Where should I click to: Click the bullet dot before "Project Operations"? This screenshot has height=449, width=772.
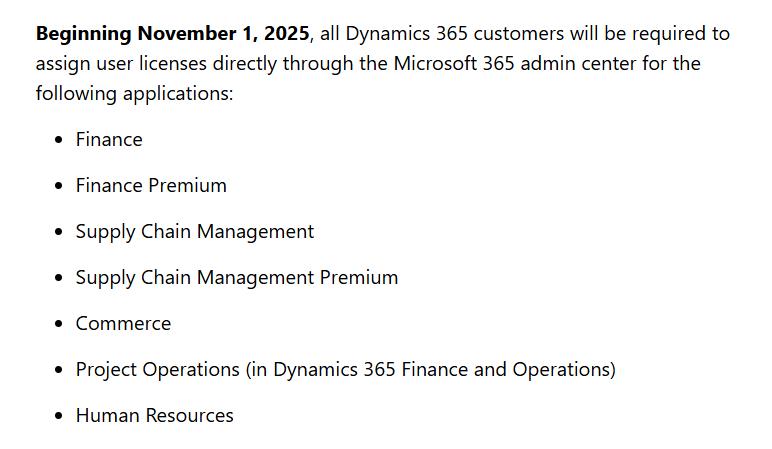tap(59, 370)
